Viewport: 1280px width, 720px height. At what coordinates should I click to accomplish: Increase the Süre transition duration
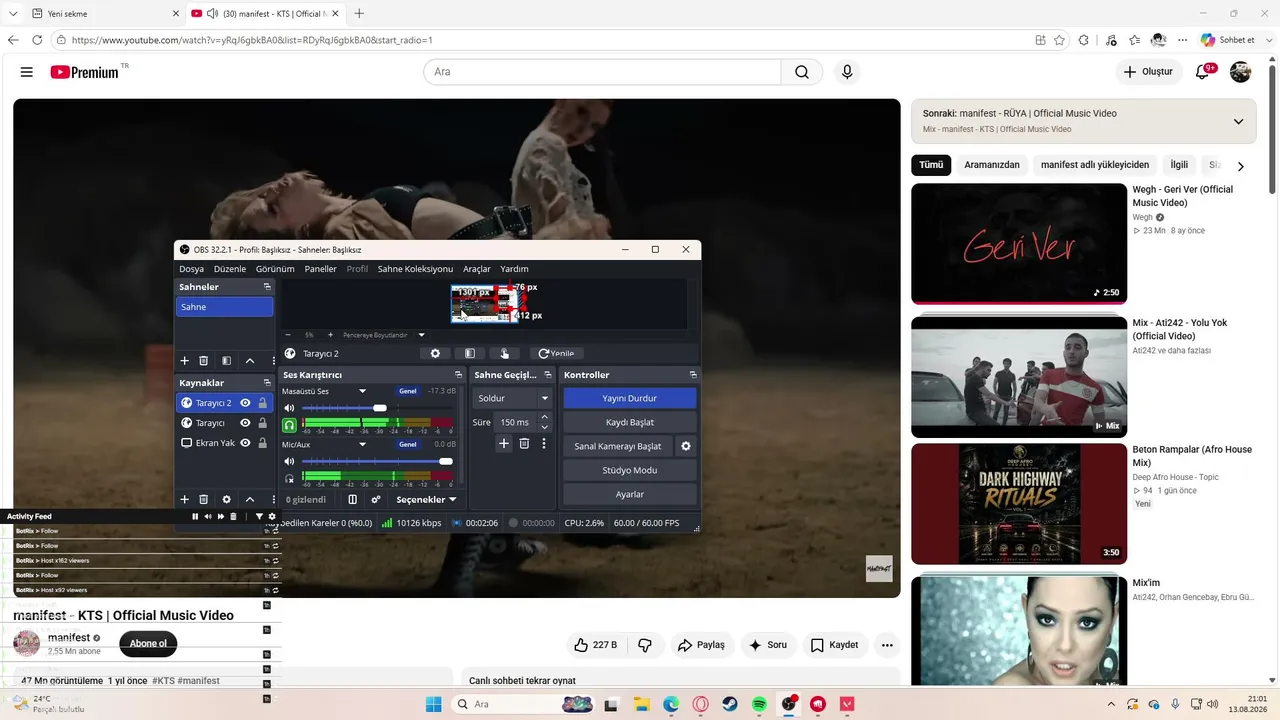pyautogui.click(x=545, y=417)
